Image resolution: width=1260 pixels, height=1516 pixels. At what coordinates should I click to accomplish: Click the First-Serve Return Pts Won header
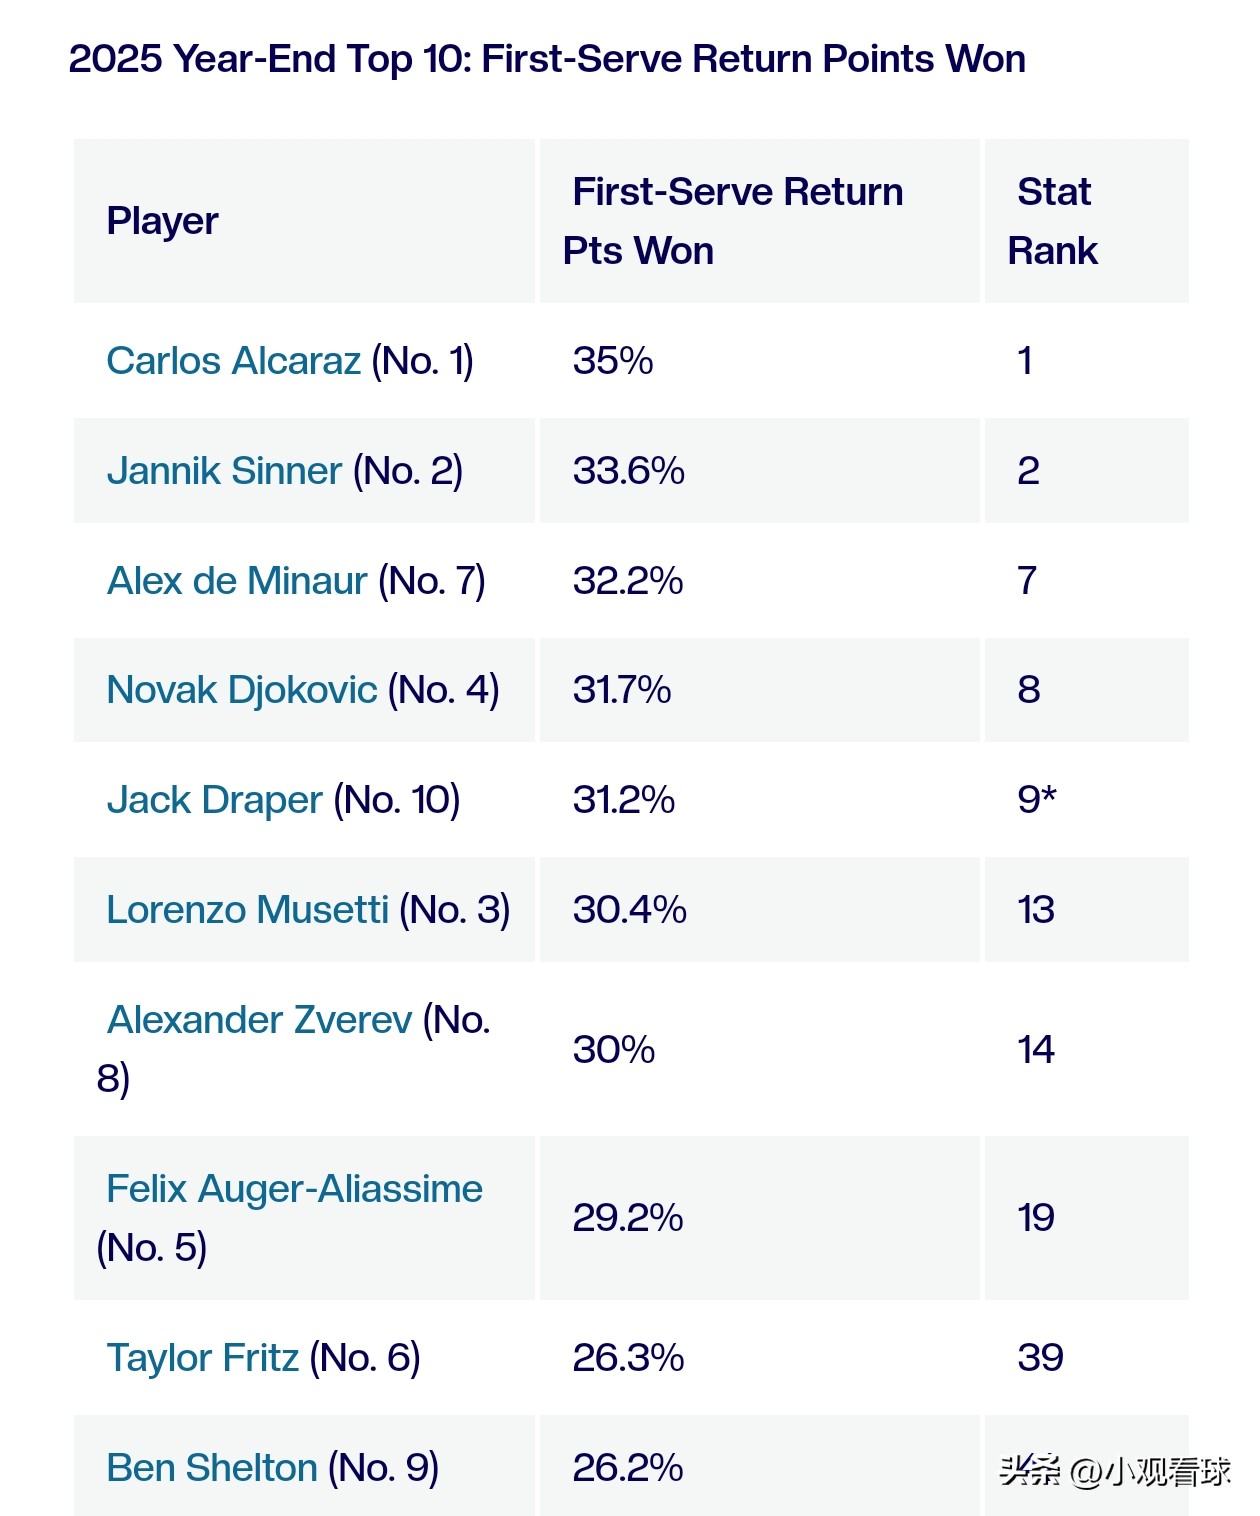pyautogui.click(x=736, y=221)
